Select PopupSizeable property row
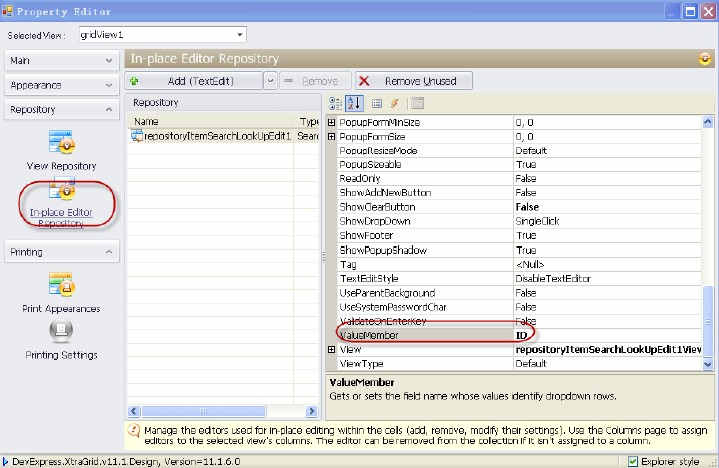 click(x=519, y=165)
